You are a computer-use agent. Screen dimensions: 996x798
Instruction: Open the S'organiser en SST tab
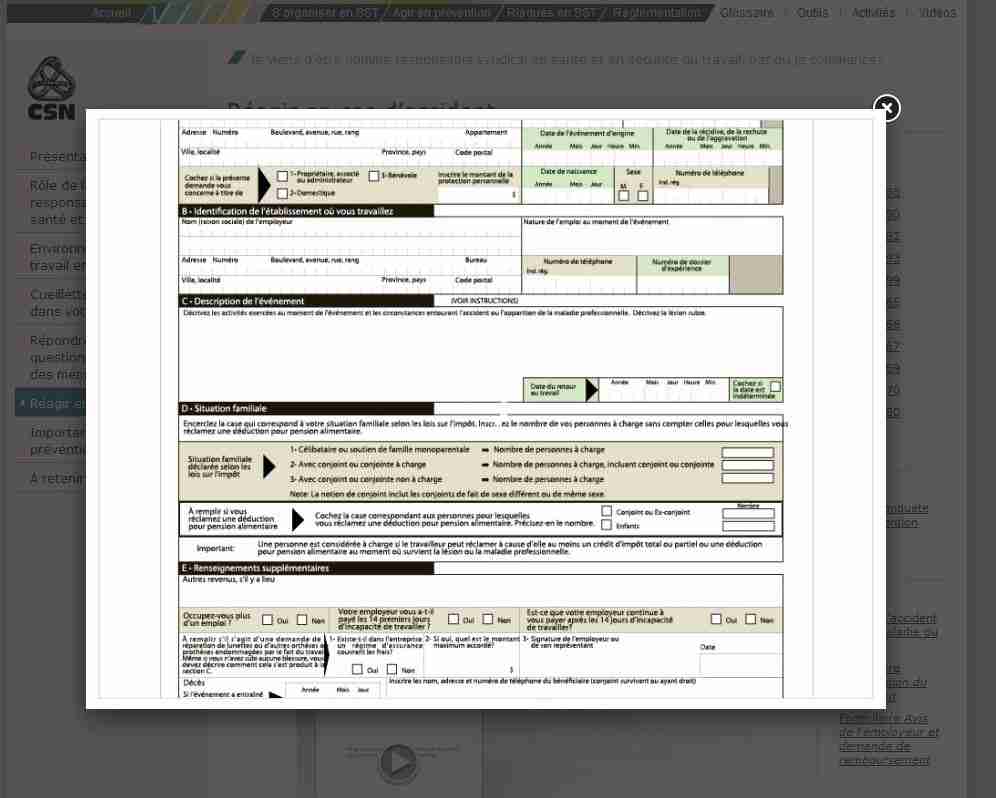(x=325, y=13)
